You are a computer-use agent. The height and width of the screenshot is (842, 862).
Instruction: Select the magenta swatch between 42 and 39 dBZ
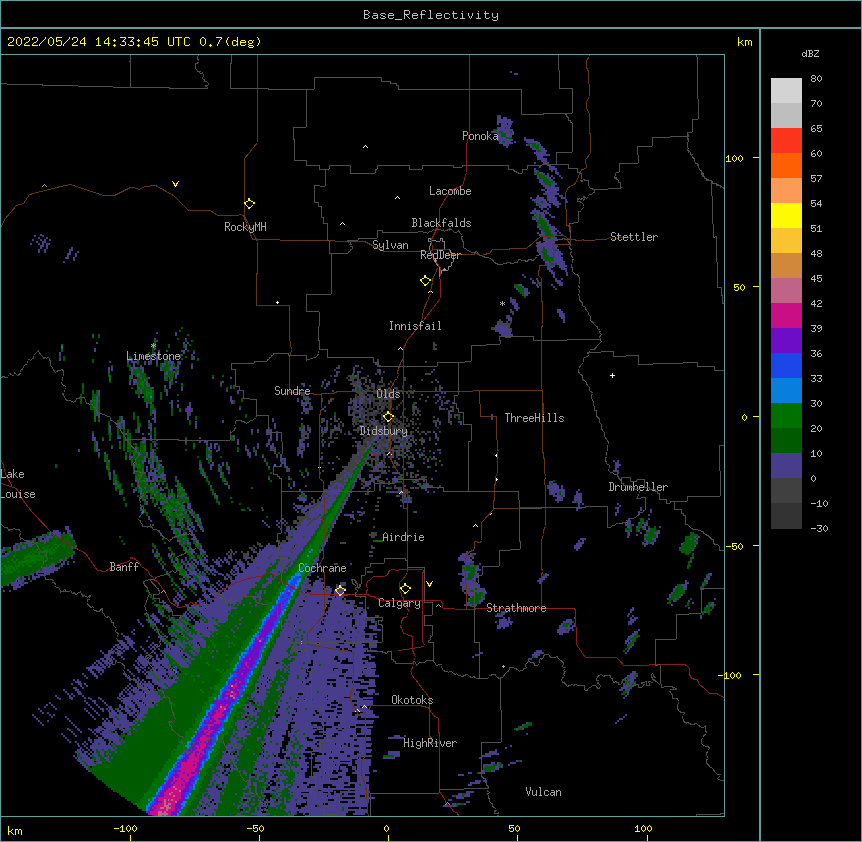(x=786, y=315)
